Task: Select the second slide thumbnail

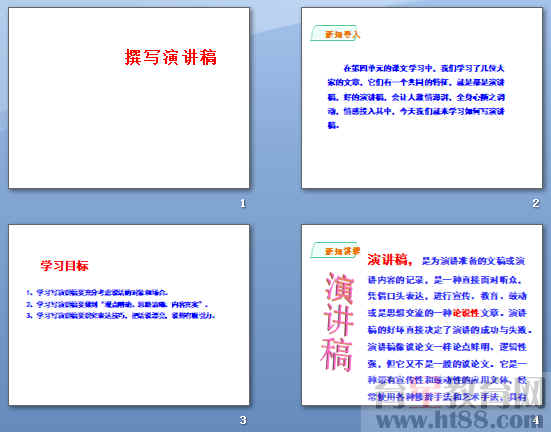Action: click(422, 98)
